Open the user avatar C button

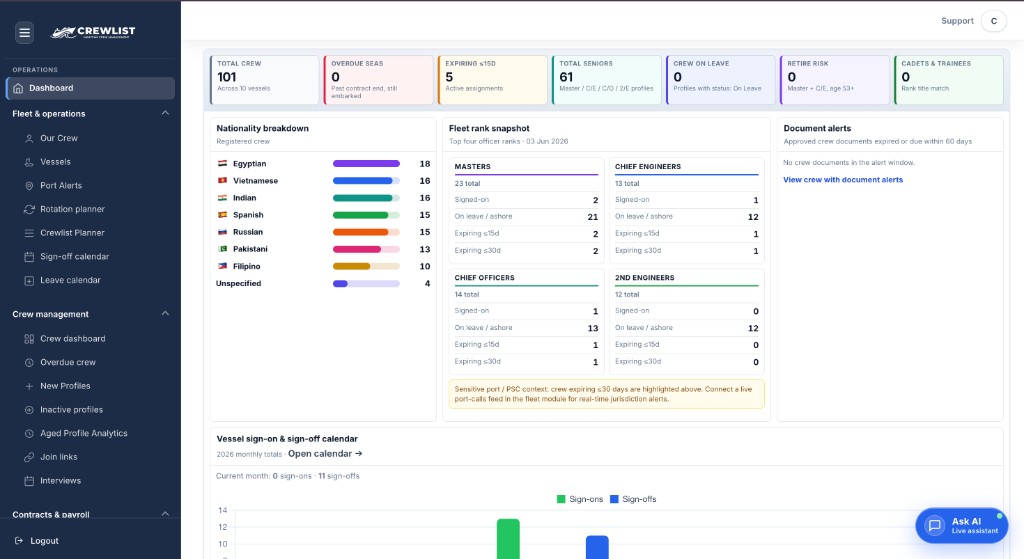[x=994, y=21]
